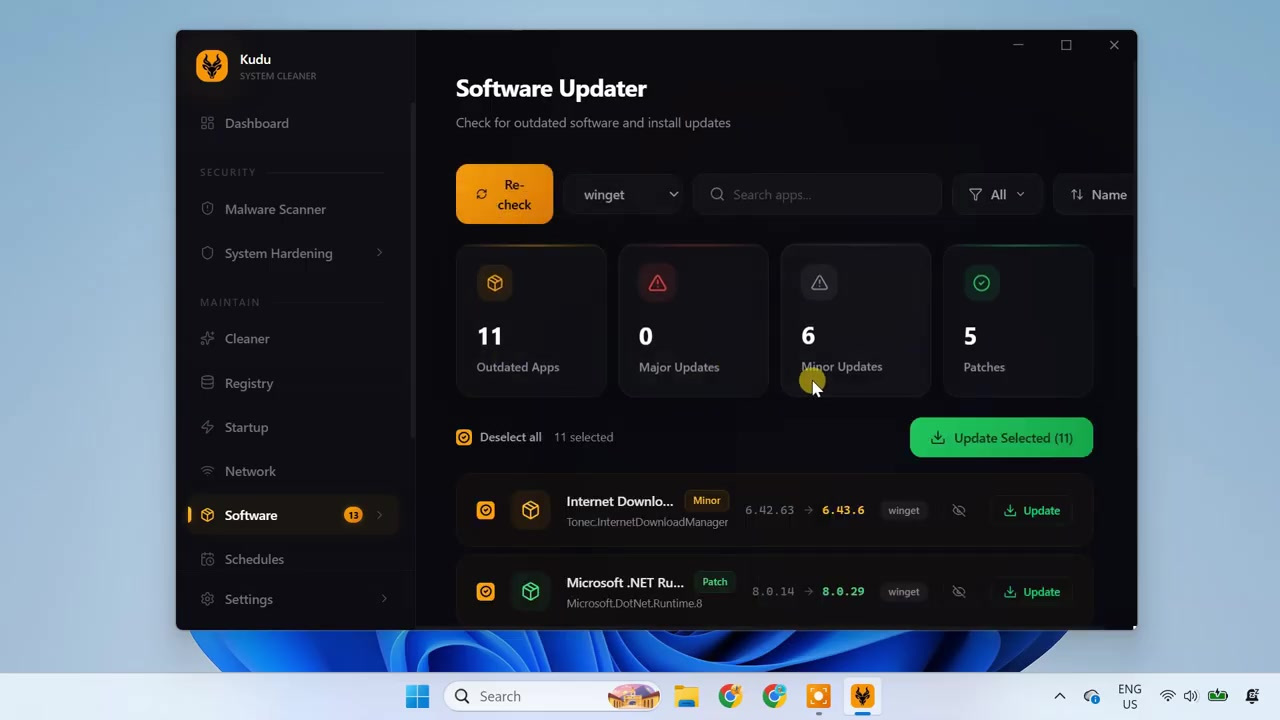The height and width of the screenshot is (720, 1280).
Task: Click the Minor Updates triangle icon
Action: pos(819,283)
